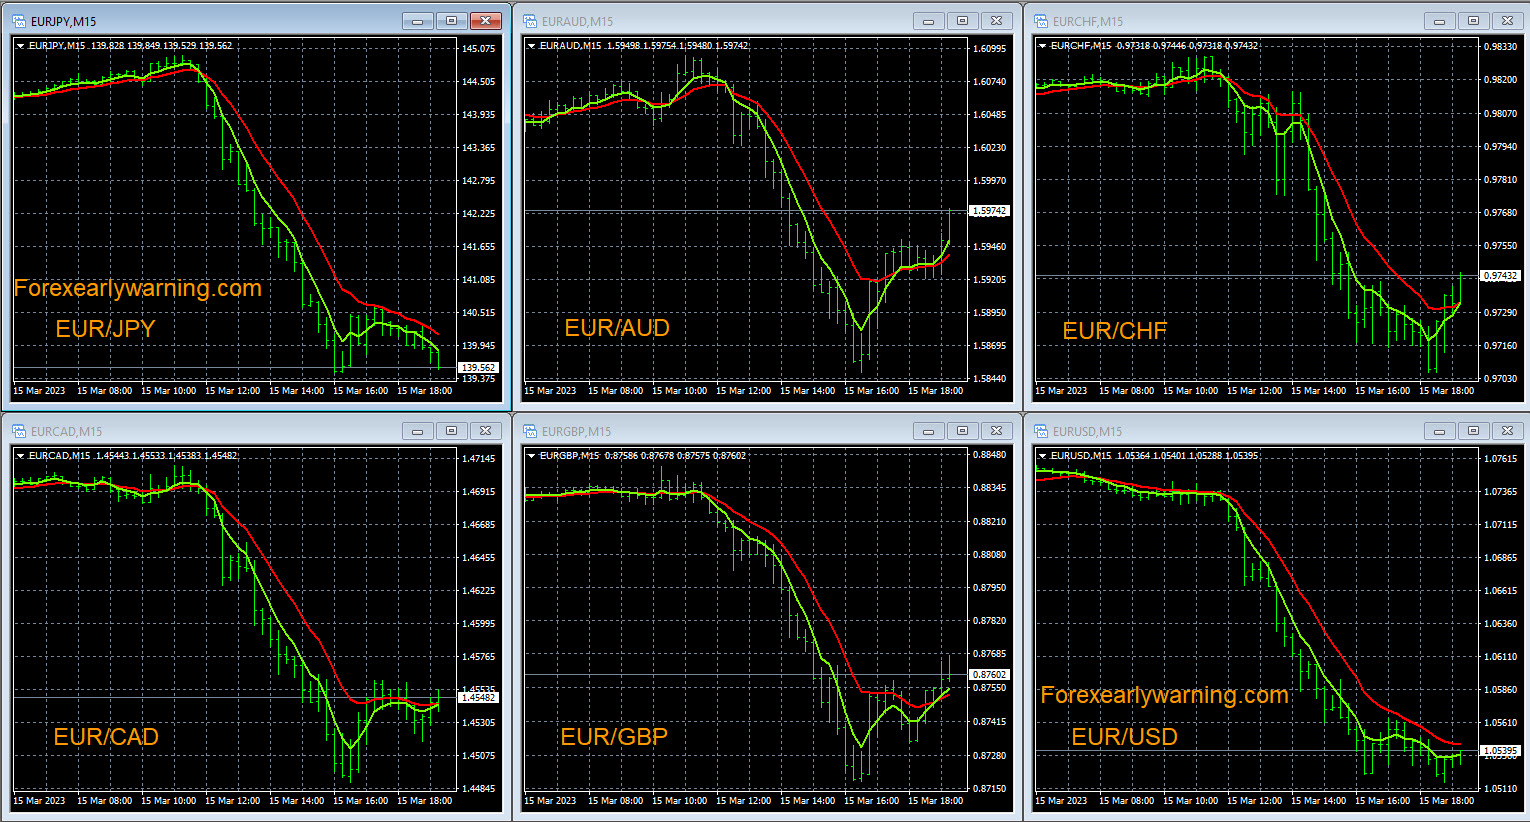Screen dimensions: 1530x822
Task: Click the EURGBP,M15 title bar chart icon
Action: click(530, 431)
